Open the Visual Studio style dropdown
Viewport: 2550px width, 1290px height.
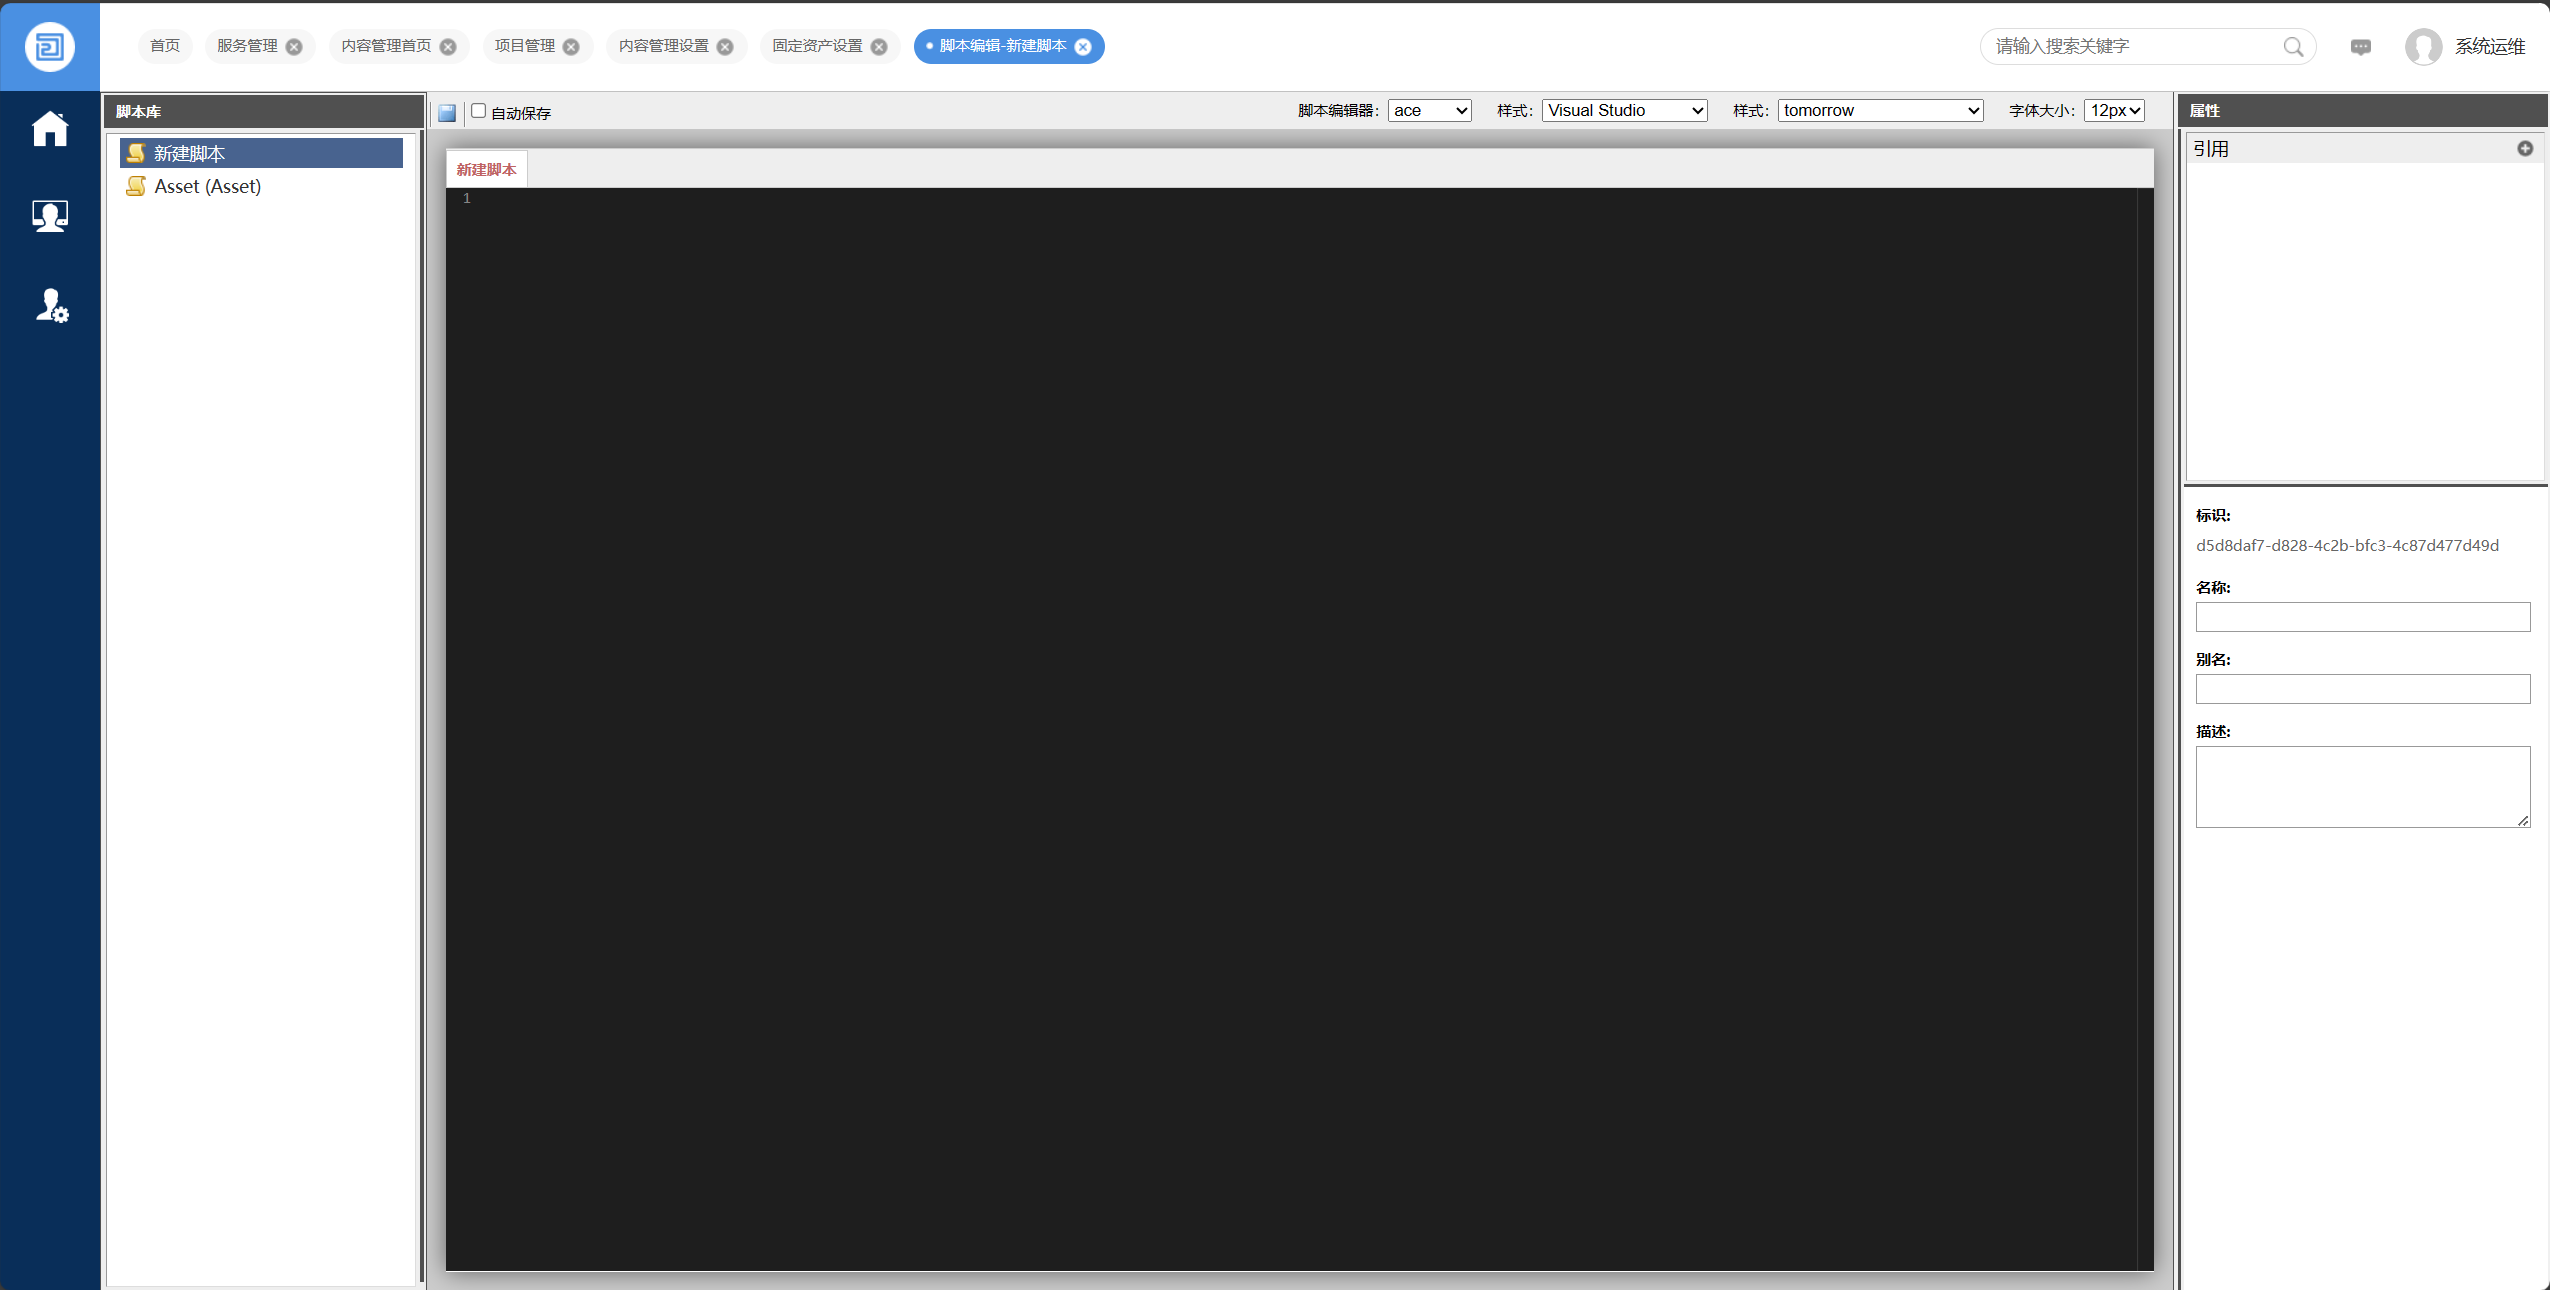coord(1624,111)
